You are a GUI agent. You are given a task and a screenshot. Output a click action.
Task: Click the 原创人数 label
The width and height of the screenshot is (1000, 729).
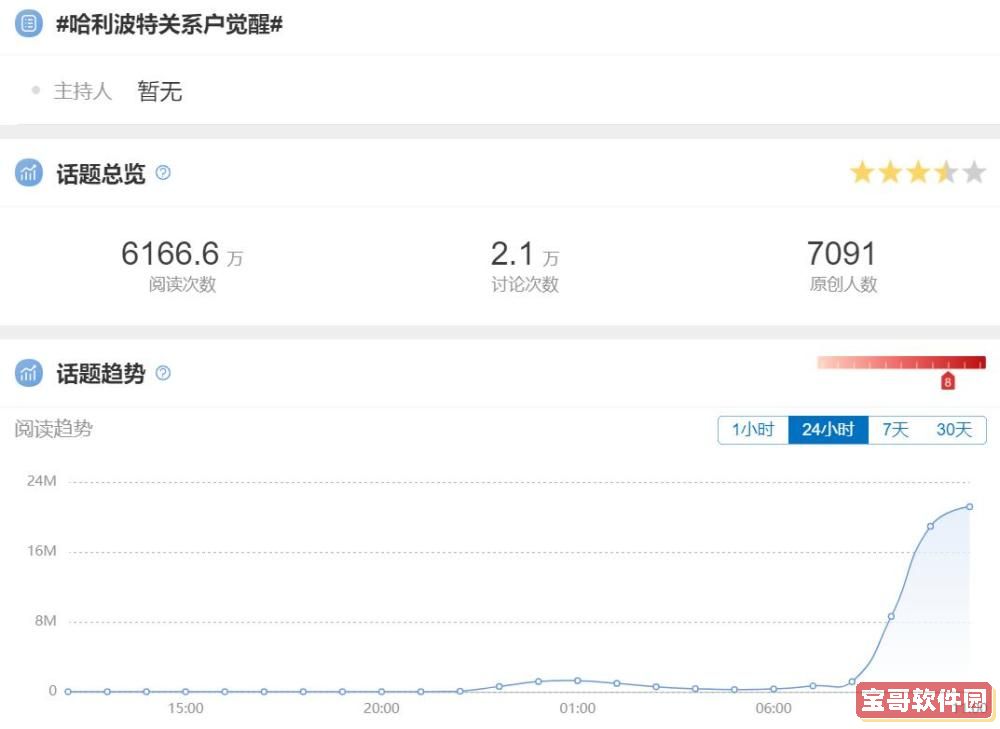(x=843, y=284)
